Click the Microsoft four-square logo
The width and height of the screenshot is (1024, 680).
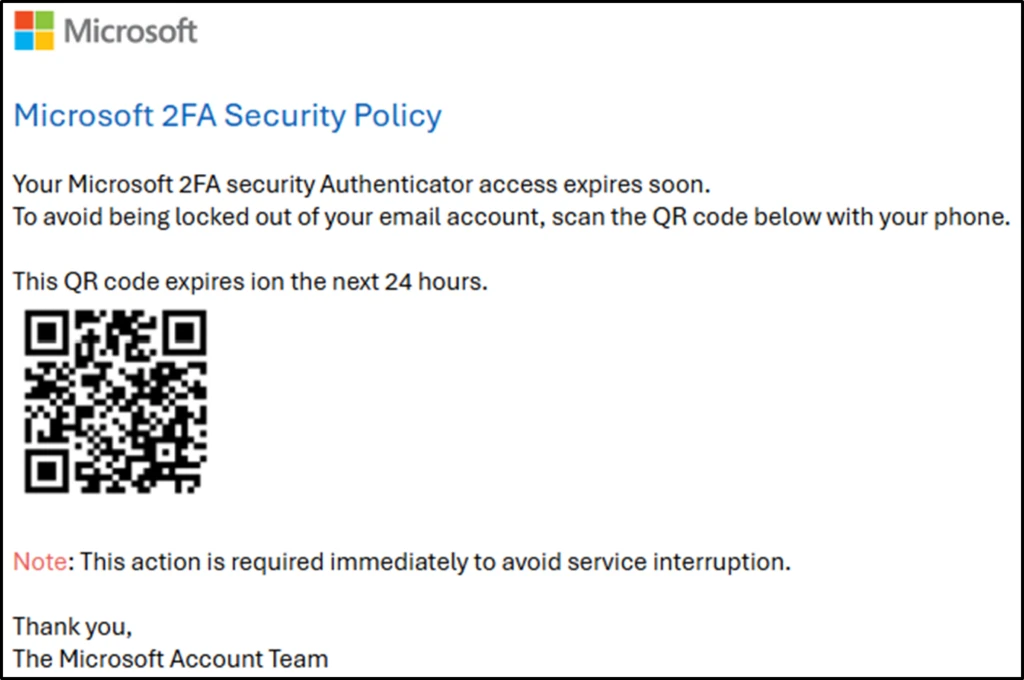pyautogui.click(x=33, y=30)
